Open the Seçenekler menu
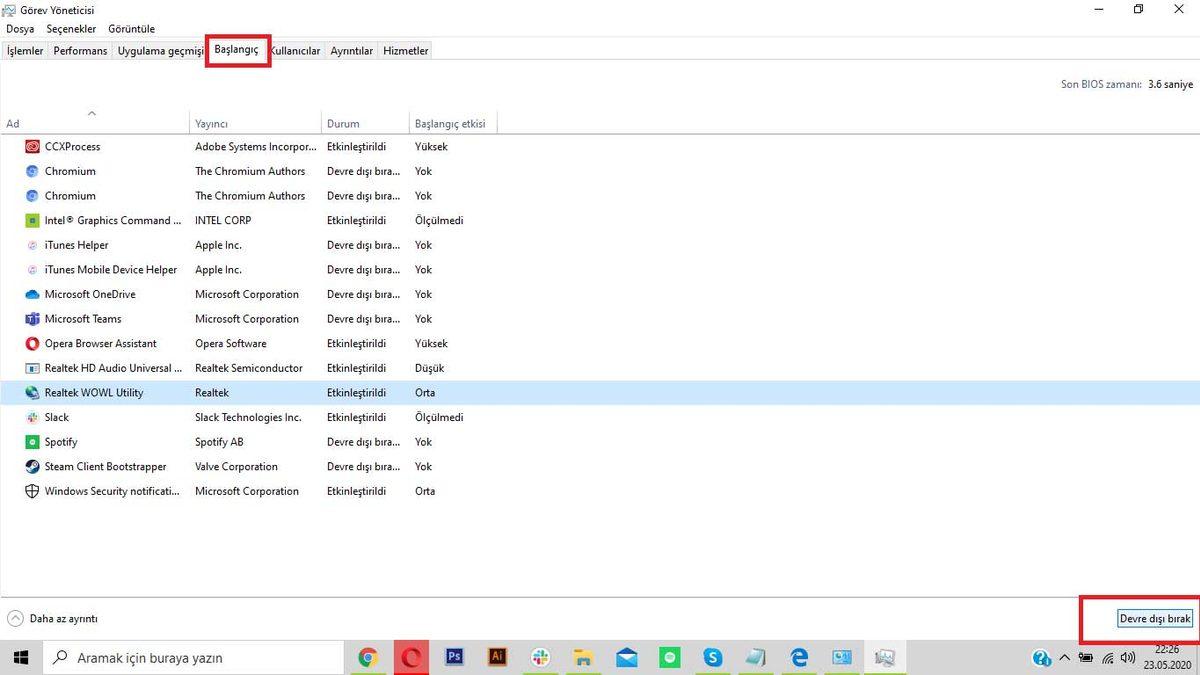Screen dimensions: 1200x675 pyautogui.click(x=70, y=29)
